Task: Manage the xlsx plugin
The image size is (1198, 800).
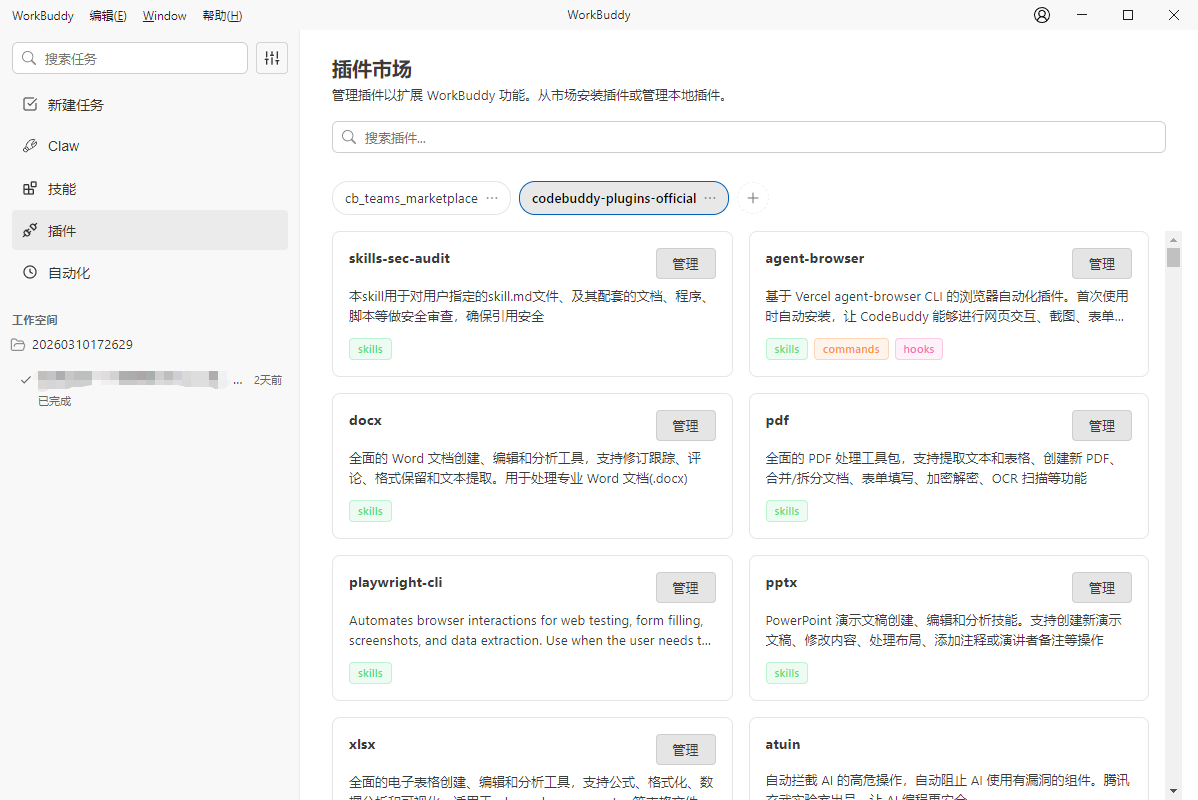Action: pos(685,750)
